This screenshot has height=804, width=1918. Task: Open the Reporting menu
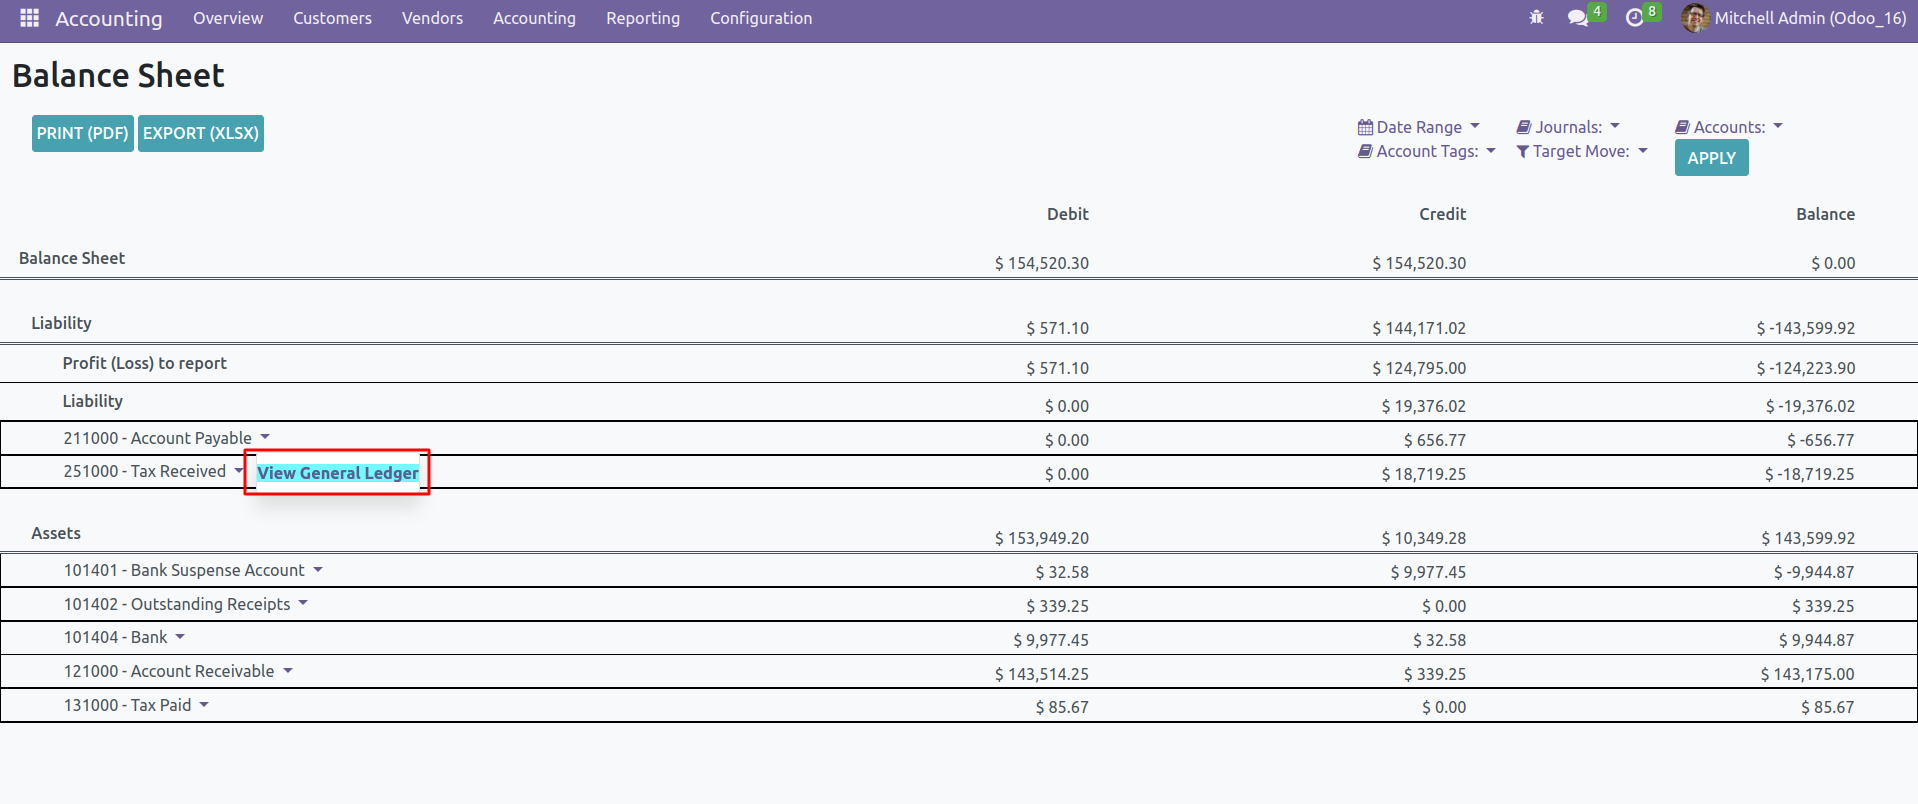[x=642, y=18]
